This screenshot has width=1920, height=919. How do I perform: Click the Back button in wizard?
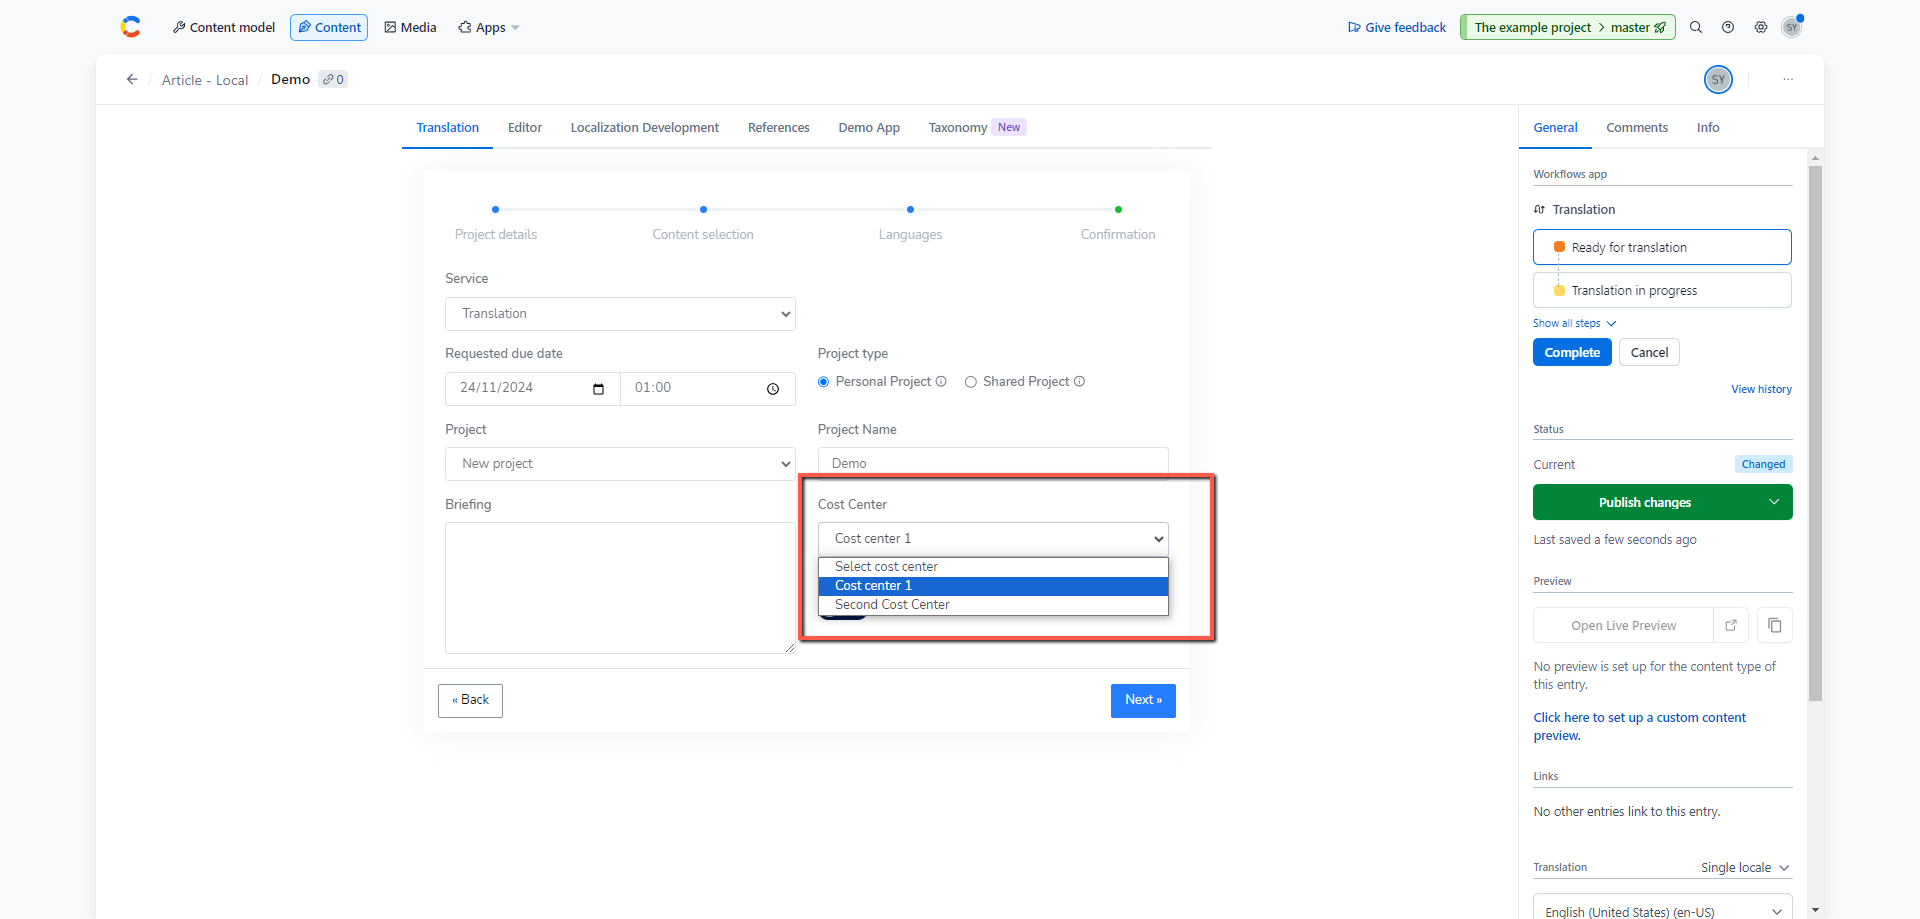pyautogui.click(x=470, y=700)
